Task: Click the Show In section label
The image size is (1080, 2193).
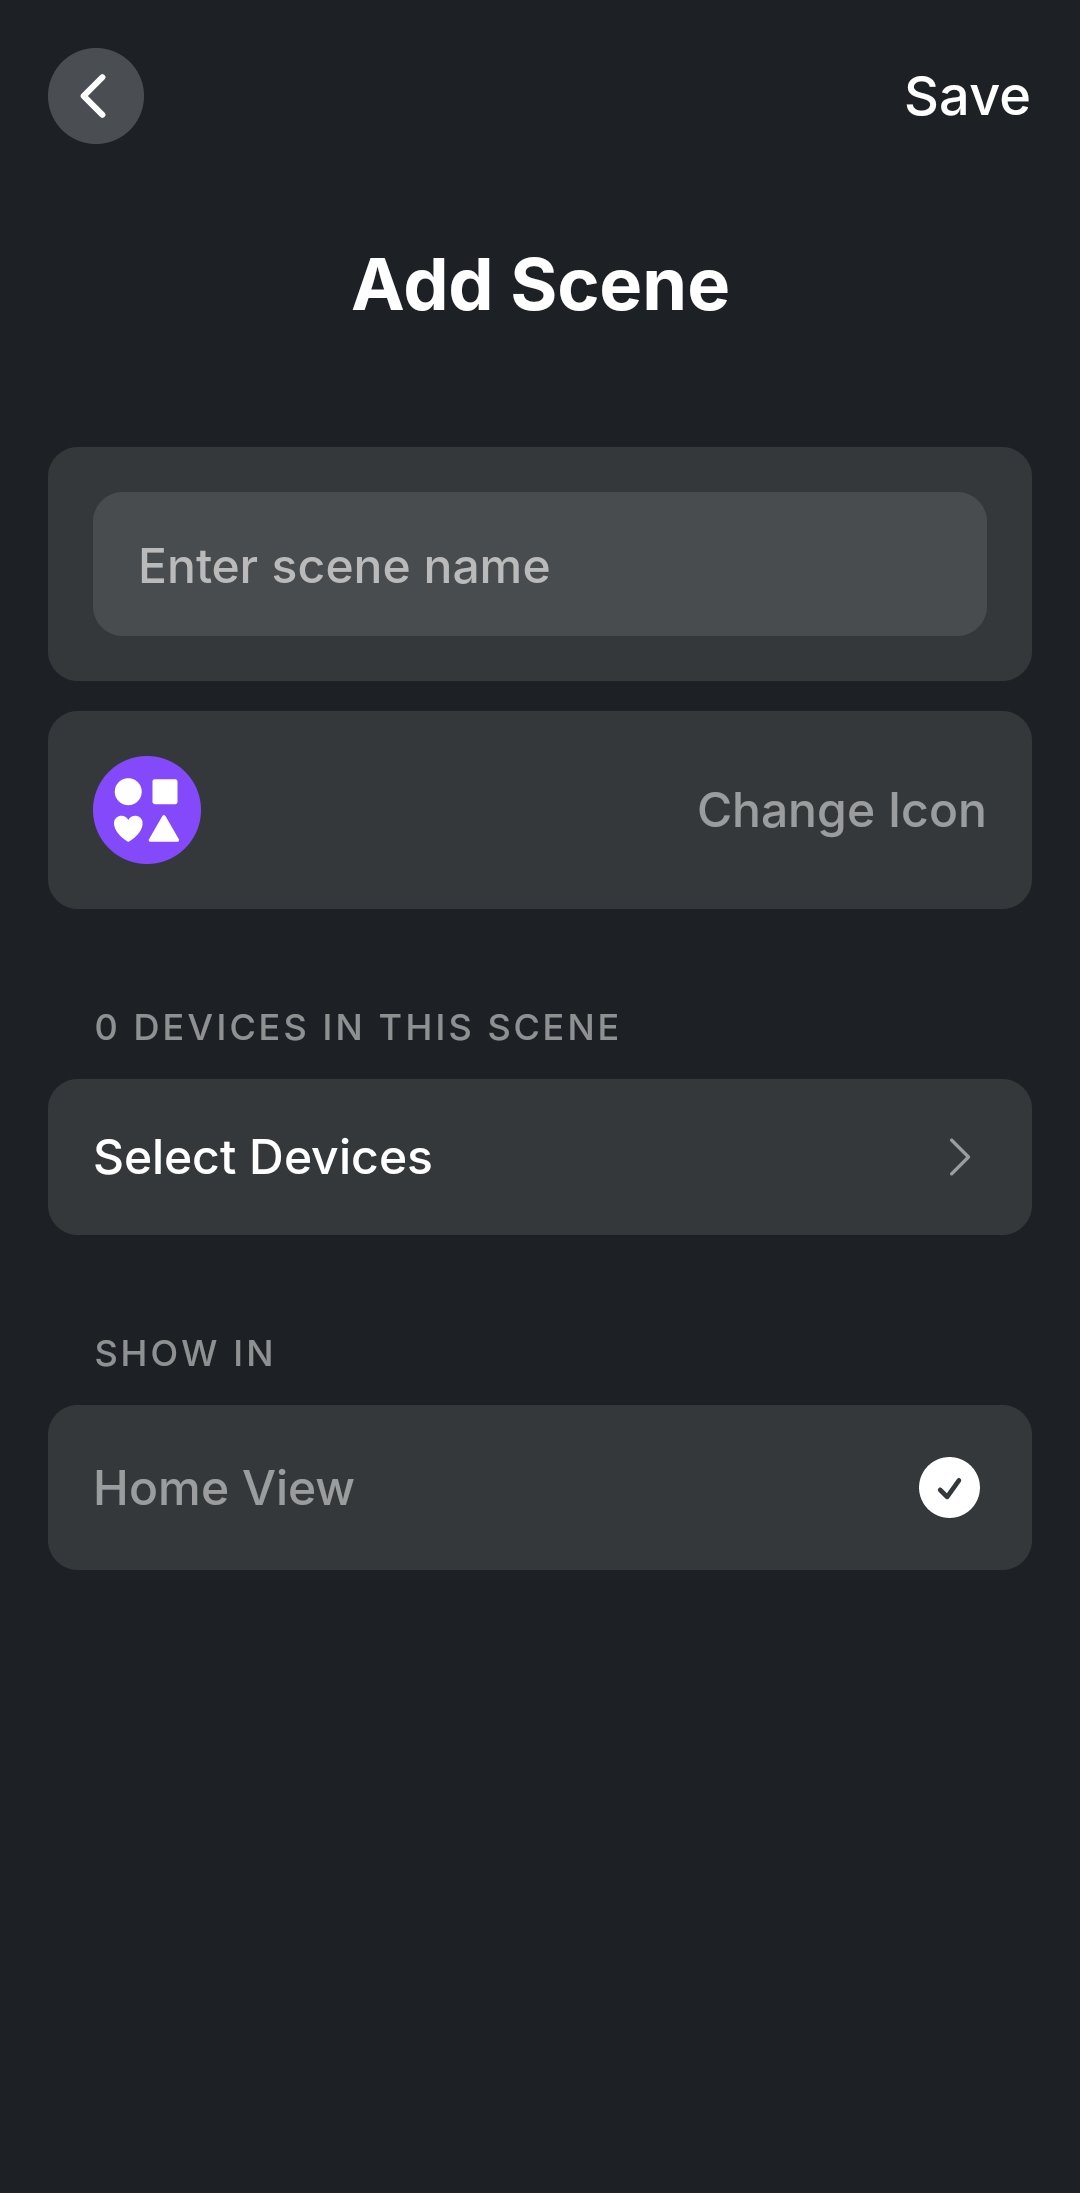Action: 184,1353
